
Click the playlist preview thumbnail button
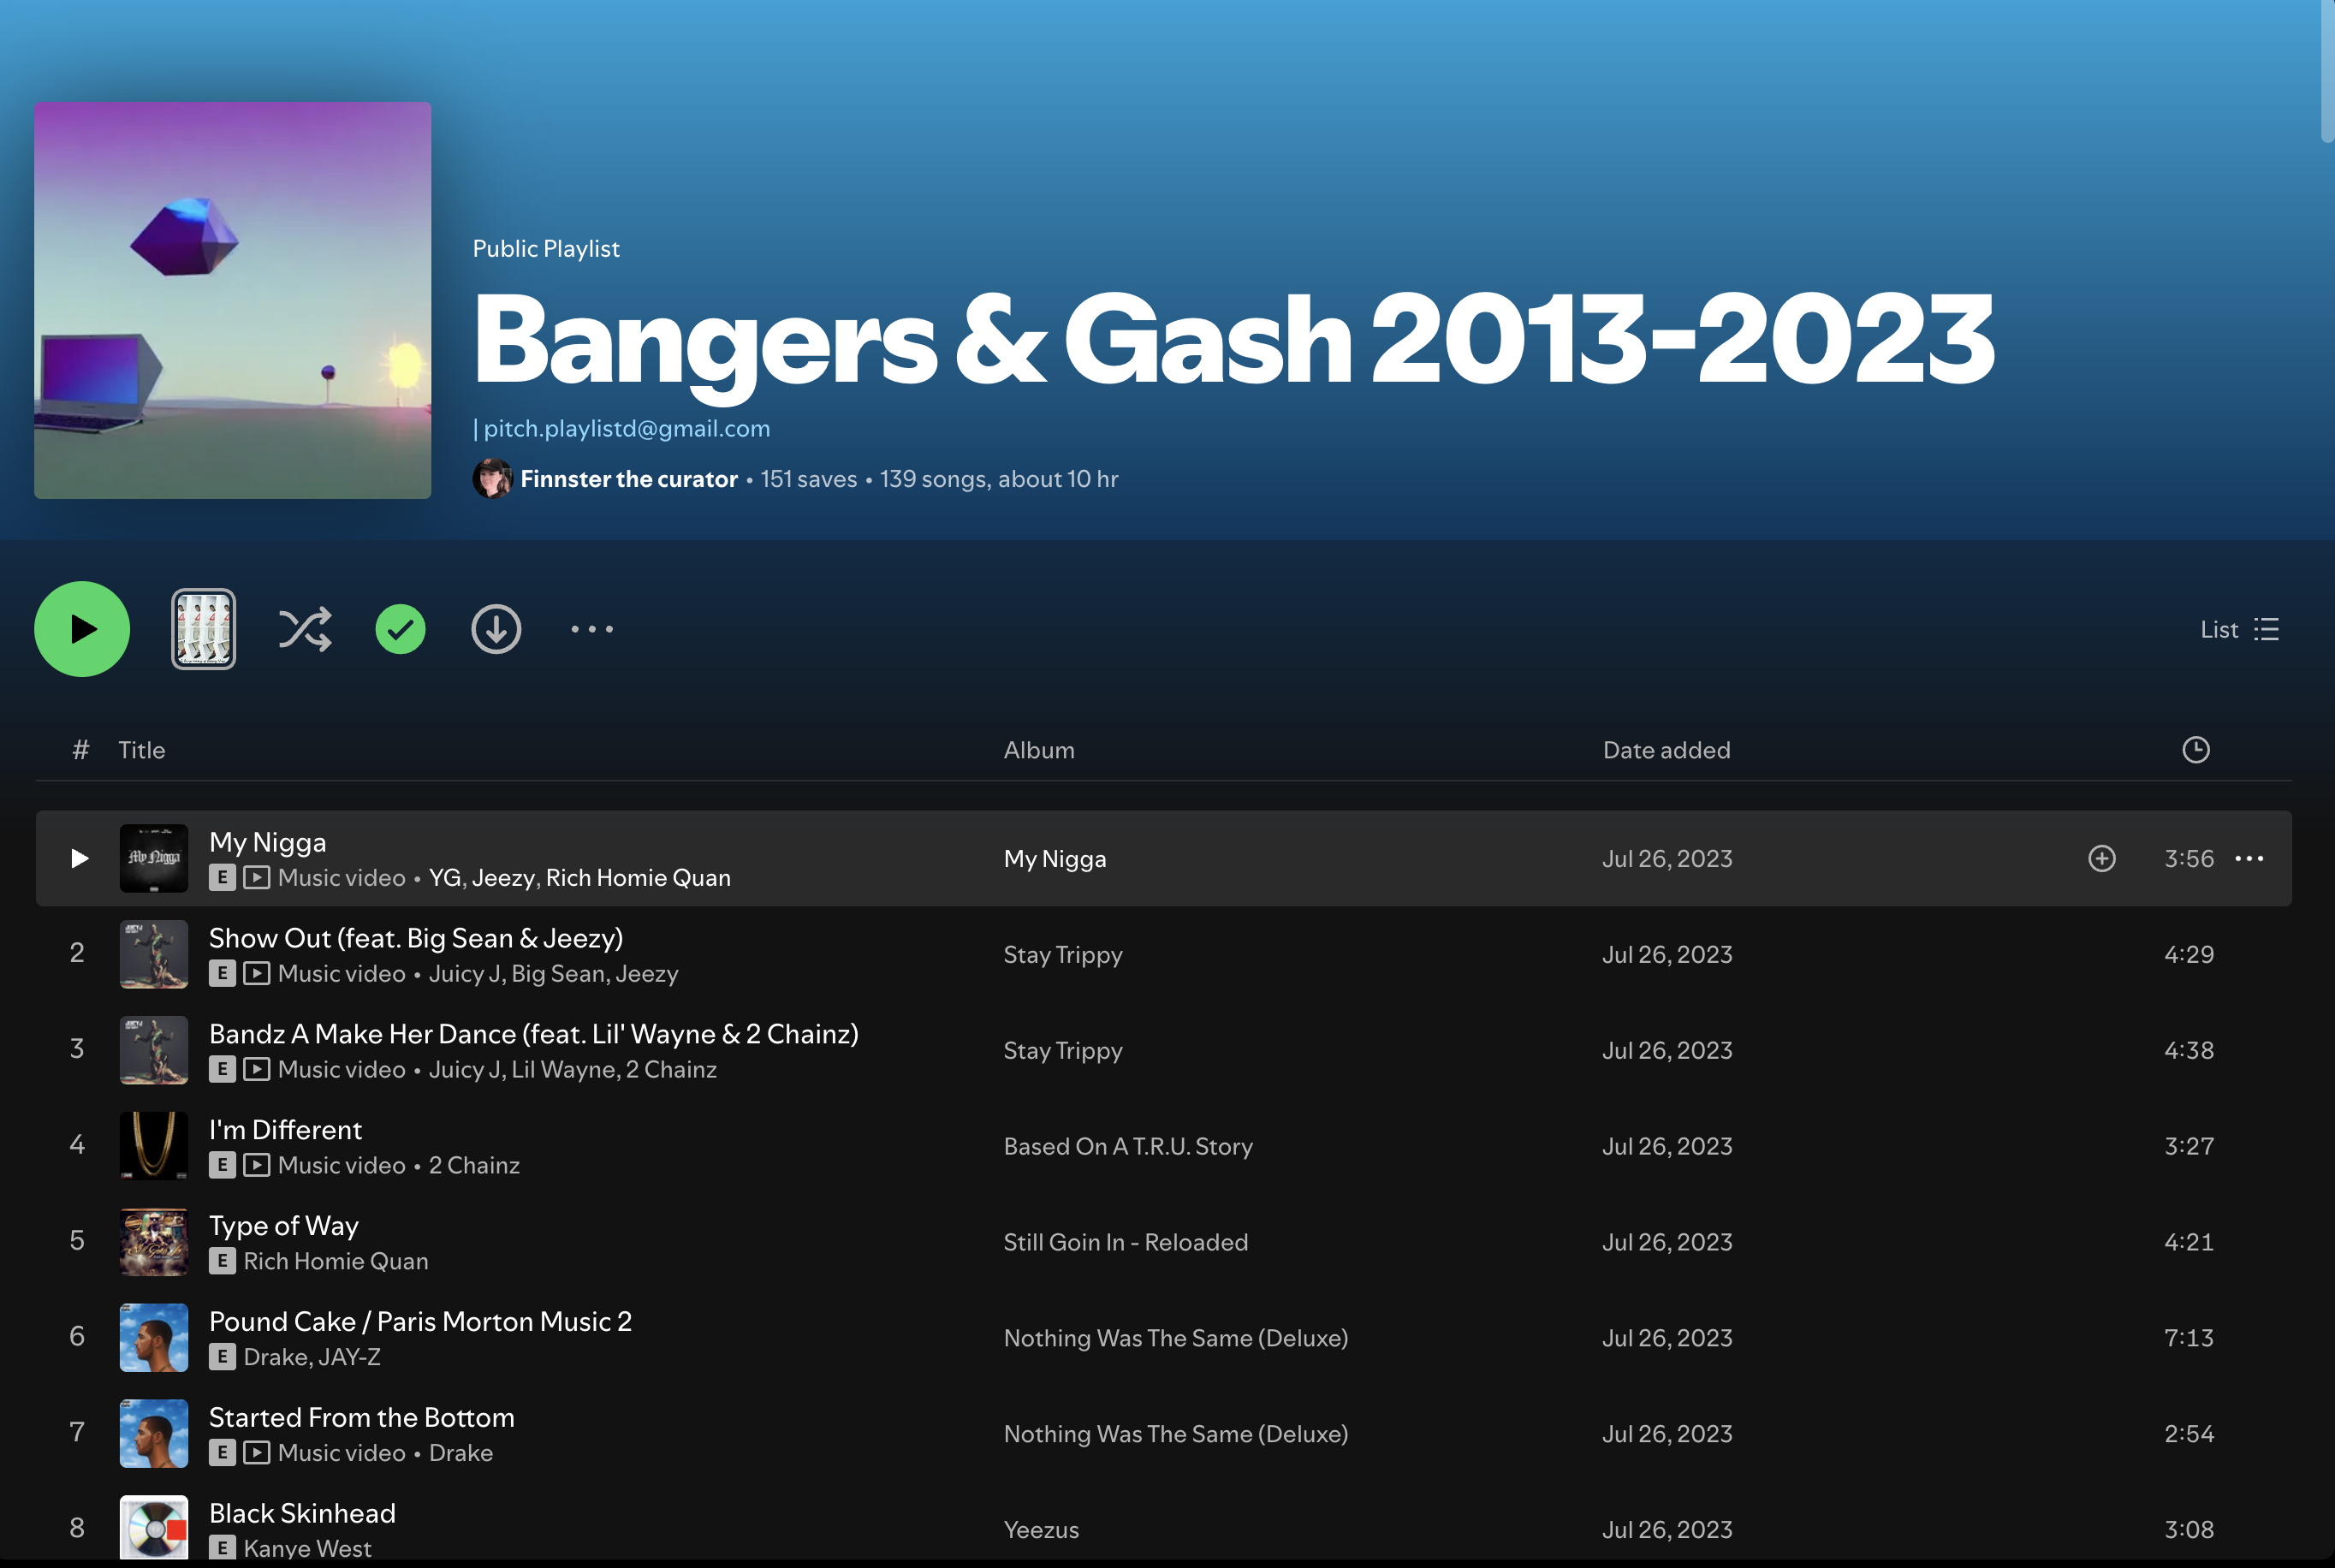(203, 629)
